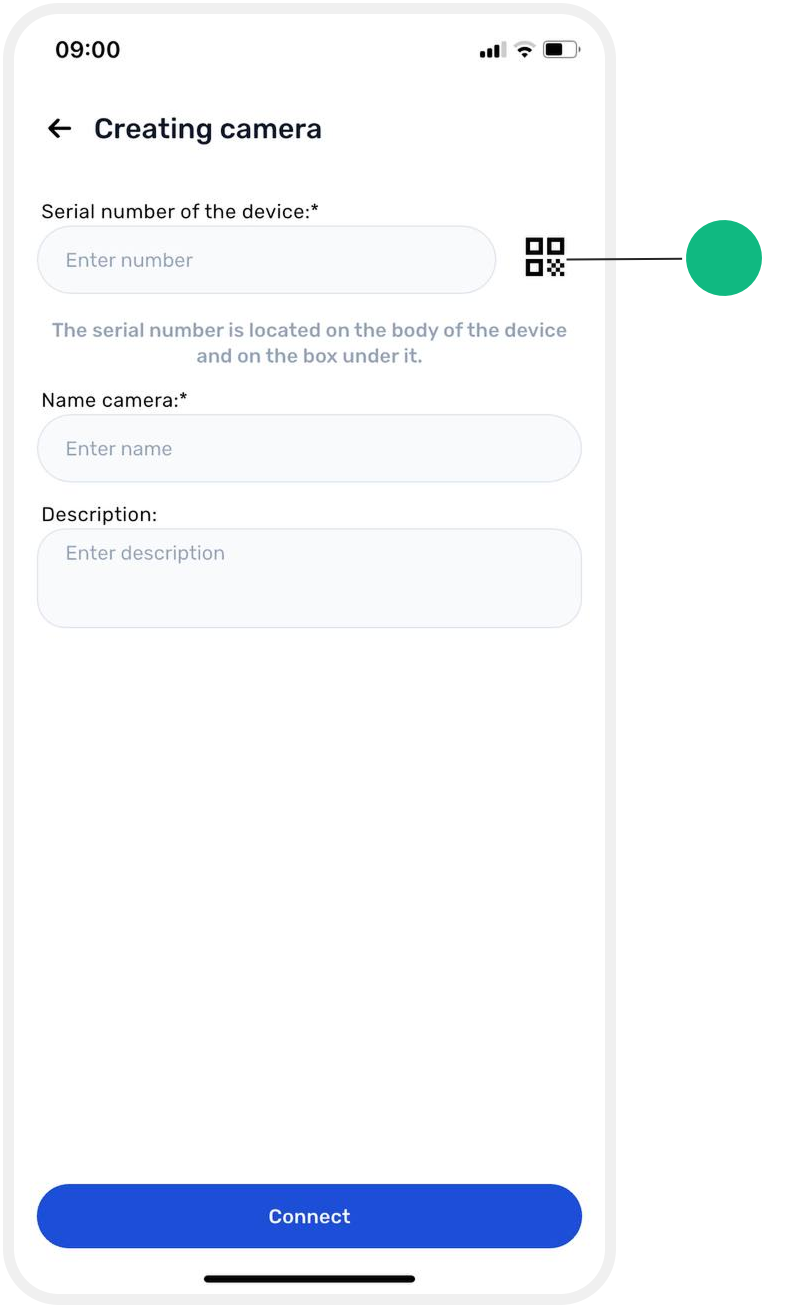Screen dimensions: 787x1308
Task: Focus the Enter name camera field
Action: [x=309, y=449]
